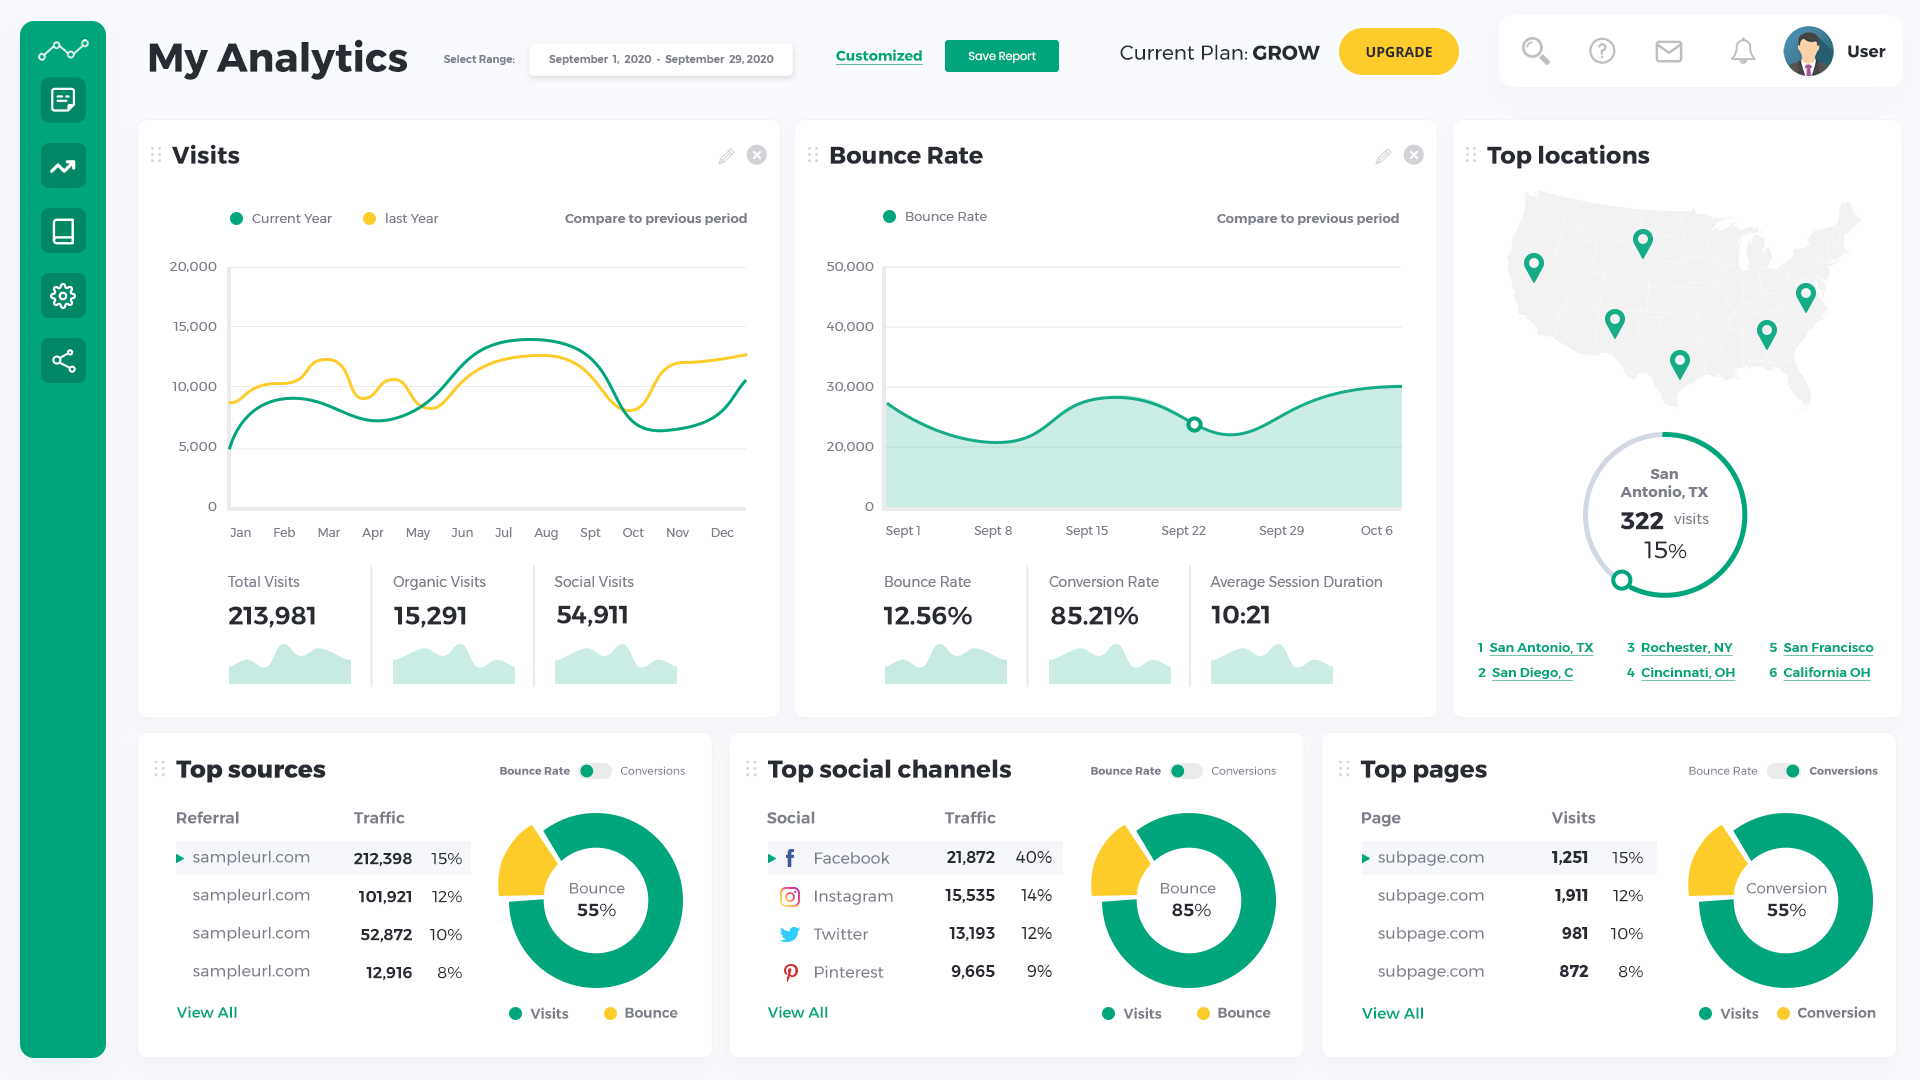1920x1080 pixels.
Task: Click the search icon in top navigation
Action: pos(1536,50)
